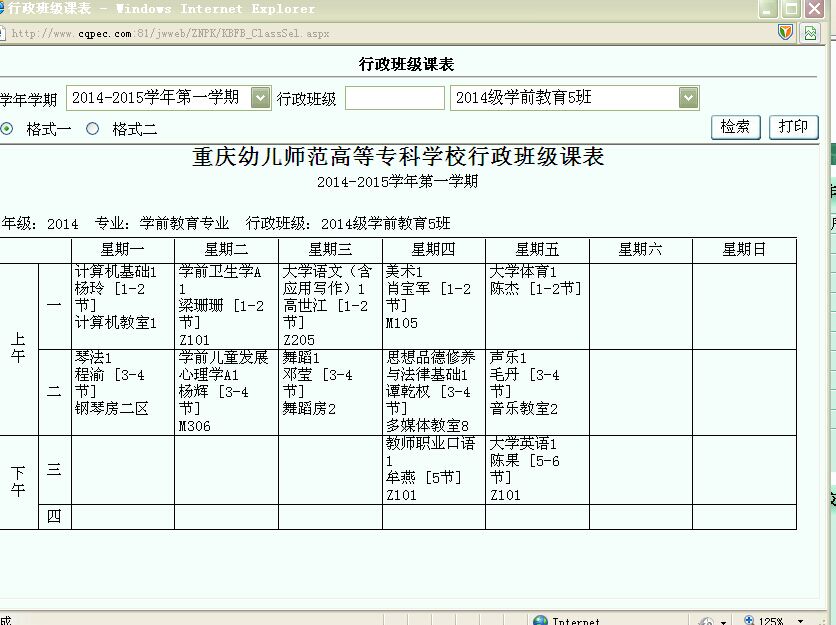Click the 琴法1 course cell
Viewport: 836px width, 625px height.
[123, 392]
